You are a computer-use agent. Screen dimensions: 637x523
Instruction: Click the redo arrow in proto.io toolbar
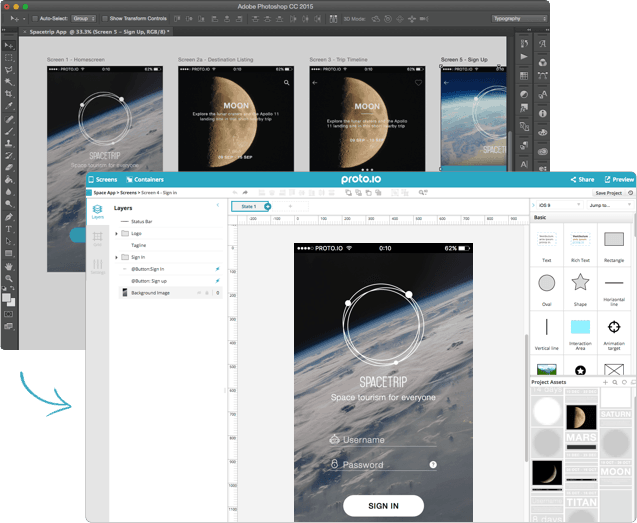coord(245,193)
